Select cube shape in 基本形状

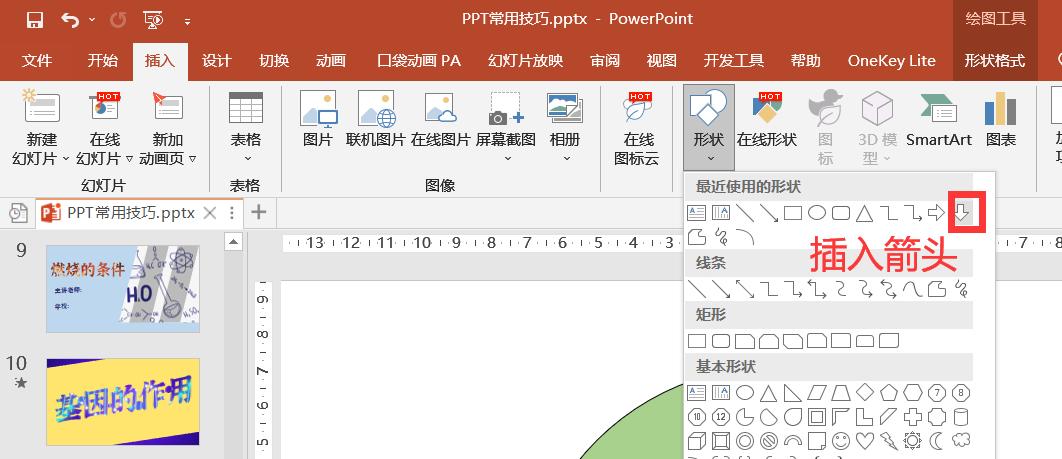click(x=697, y=441)
